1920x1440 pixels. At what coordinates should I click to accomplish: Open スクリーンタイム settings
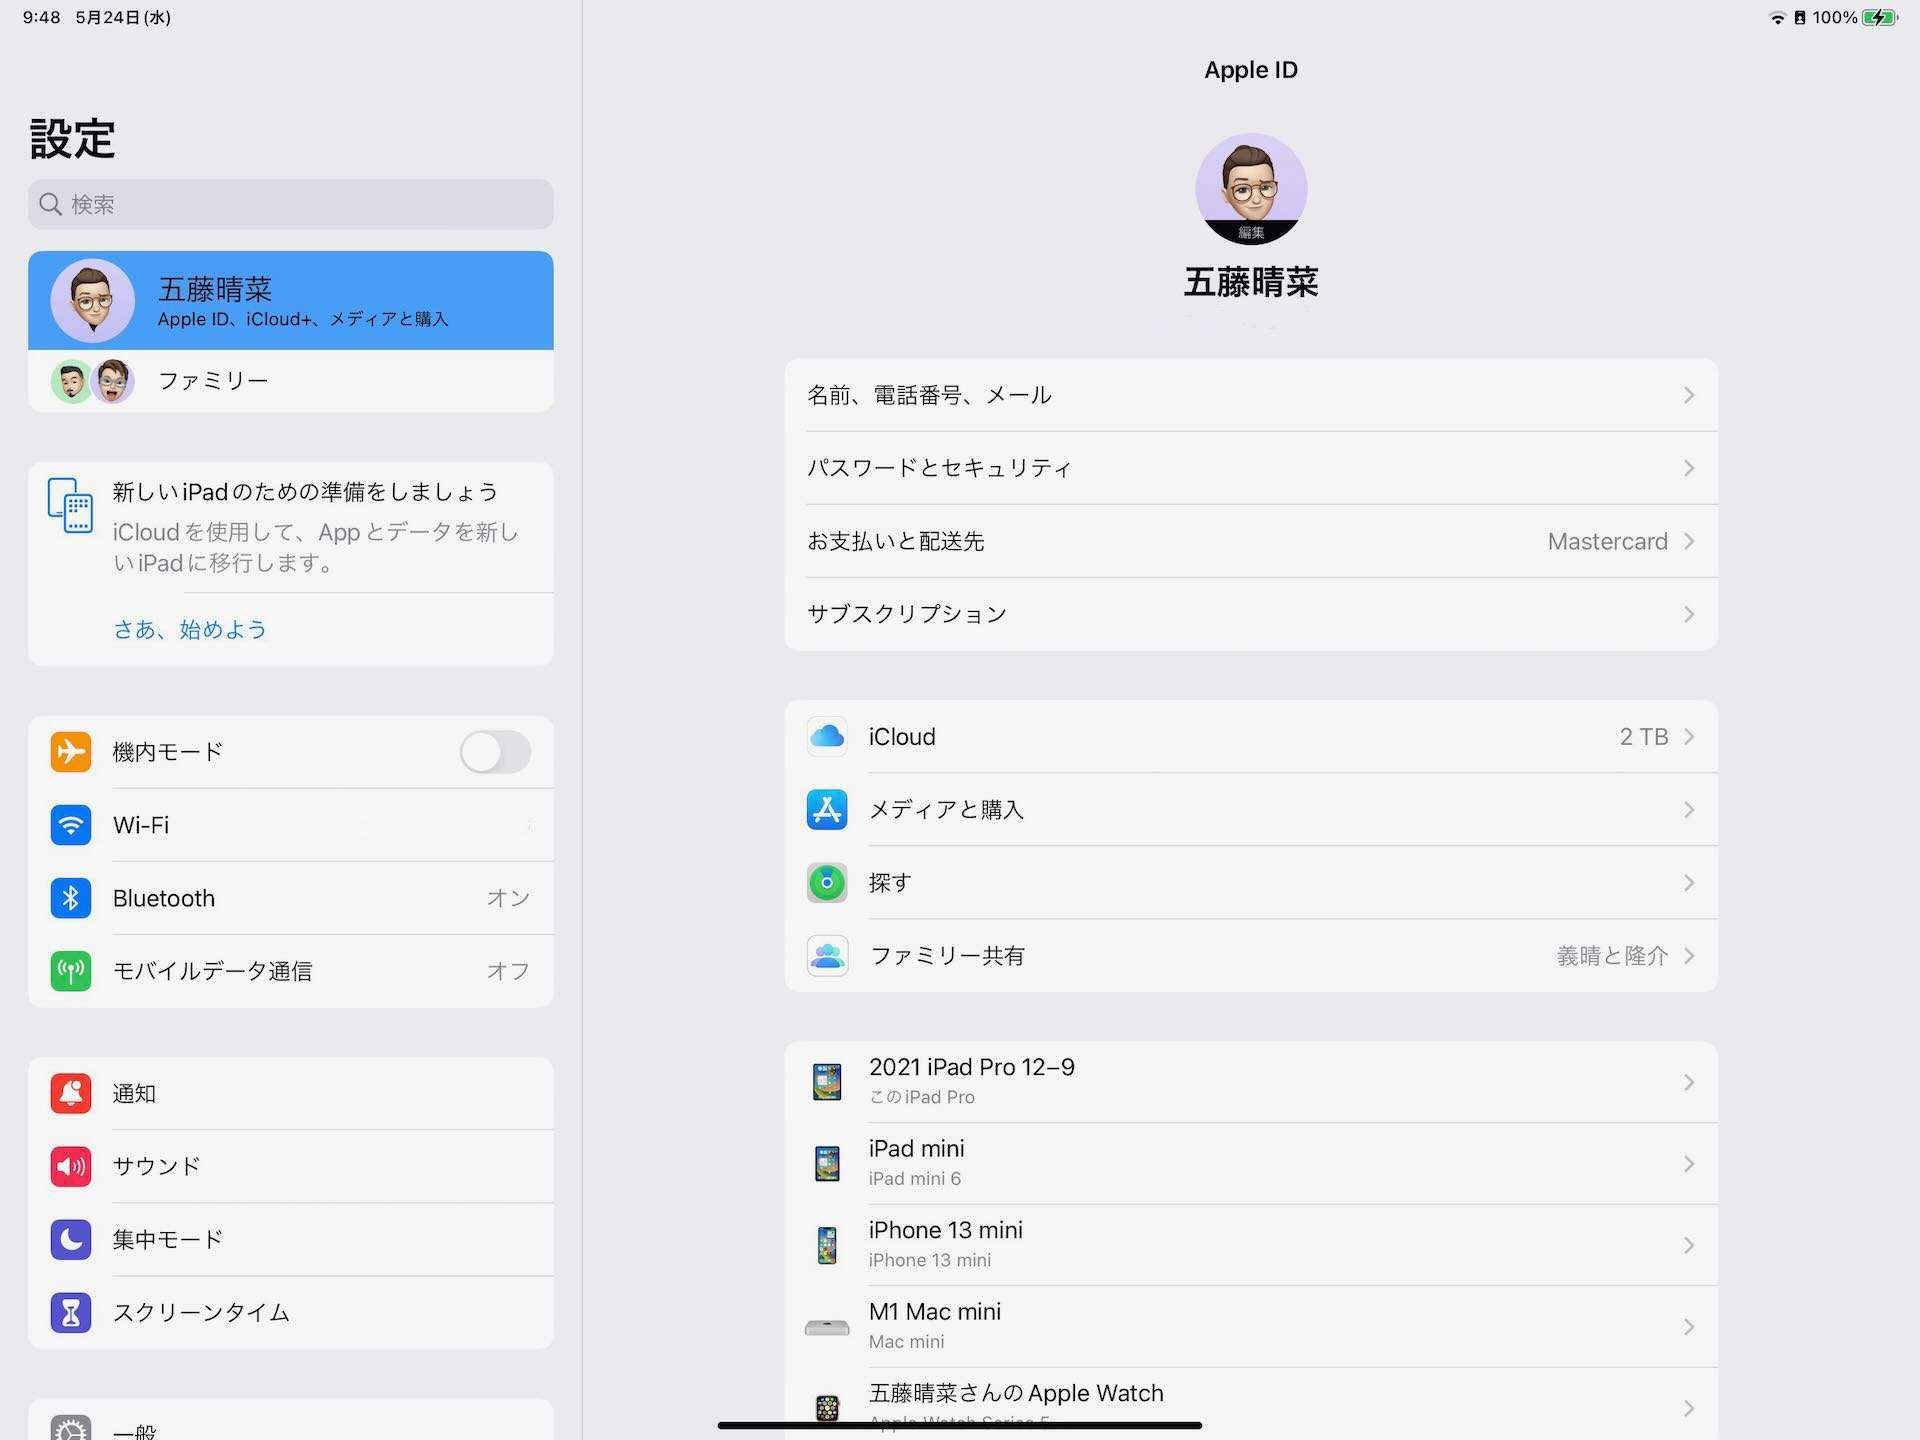click(x=291, y=1313)
